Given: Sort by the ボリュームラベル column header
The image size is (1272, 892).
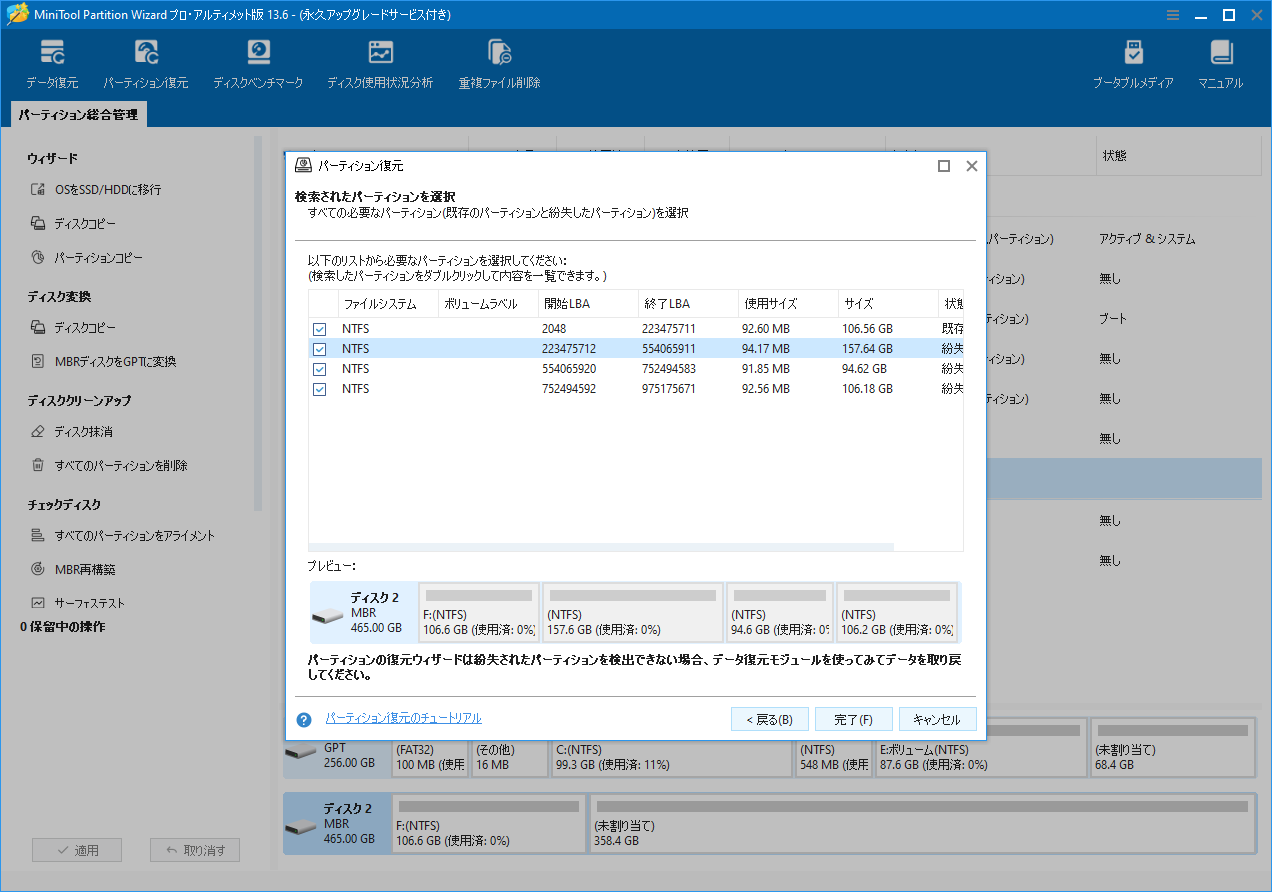Looking at the screenshot, I should pyautogui.click(x=488, y=304).
